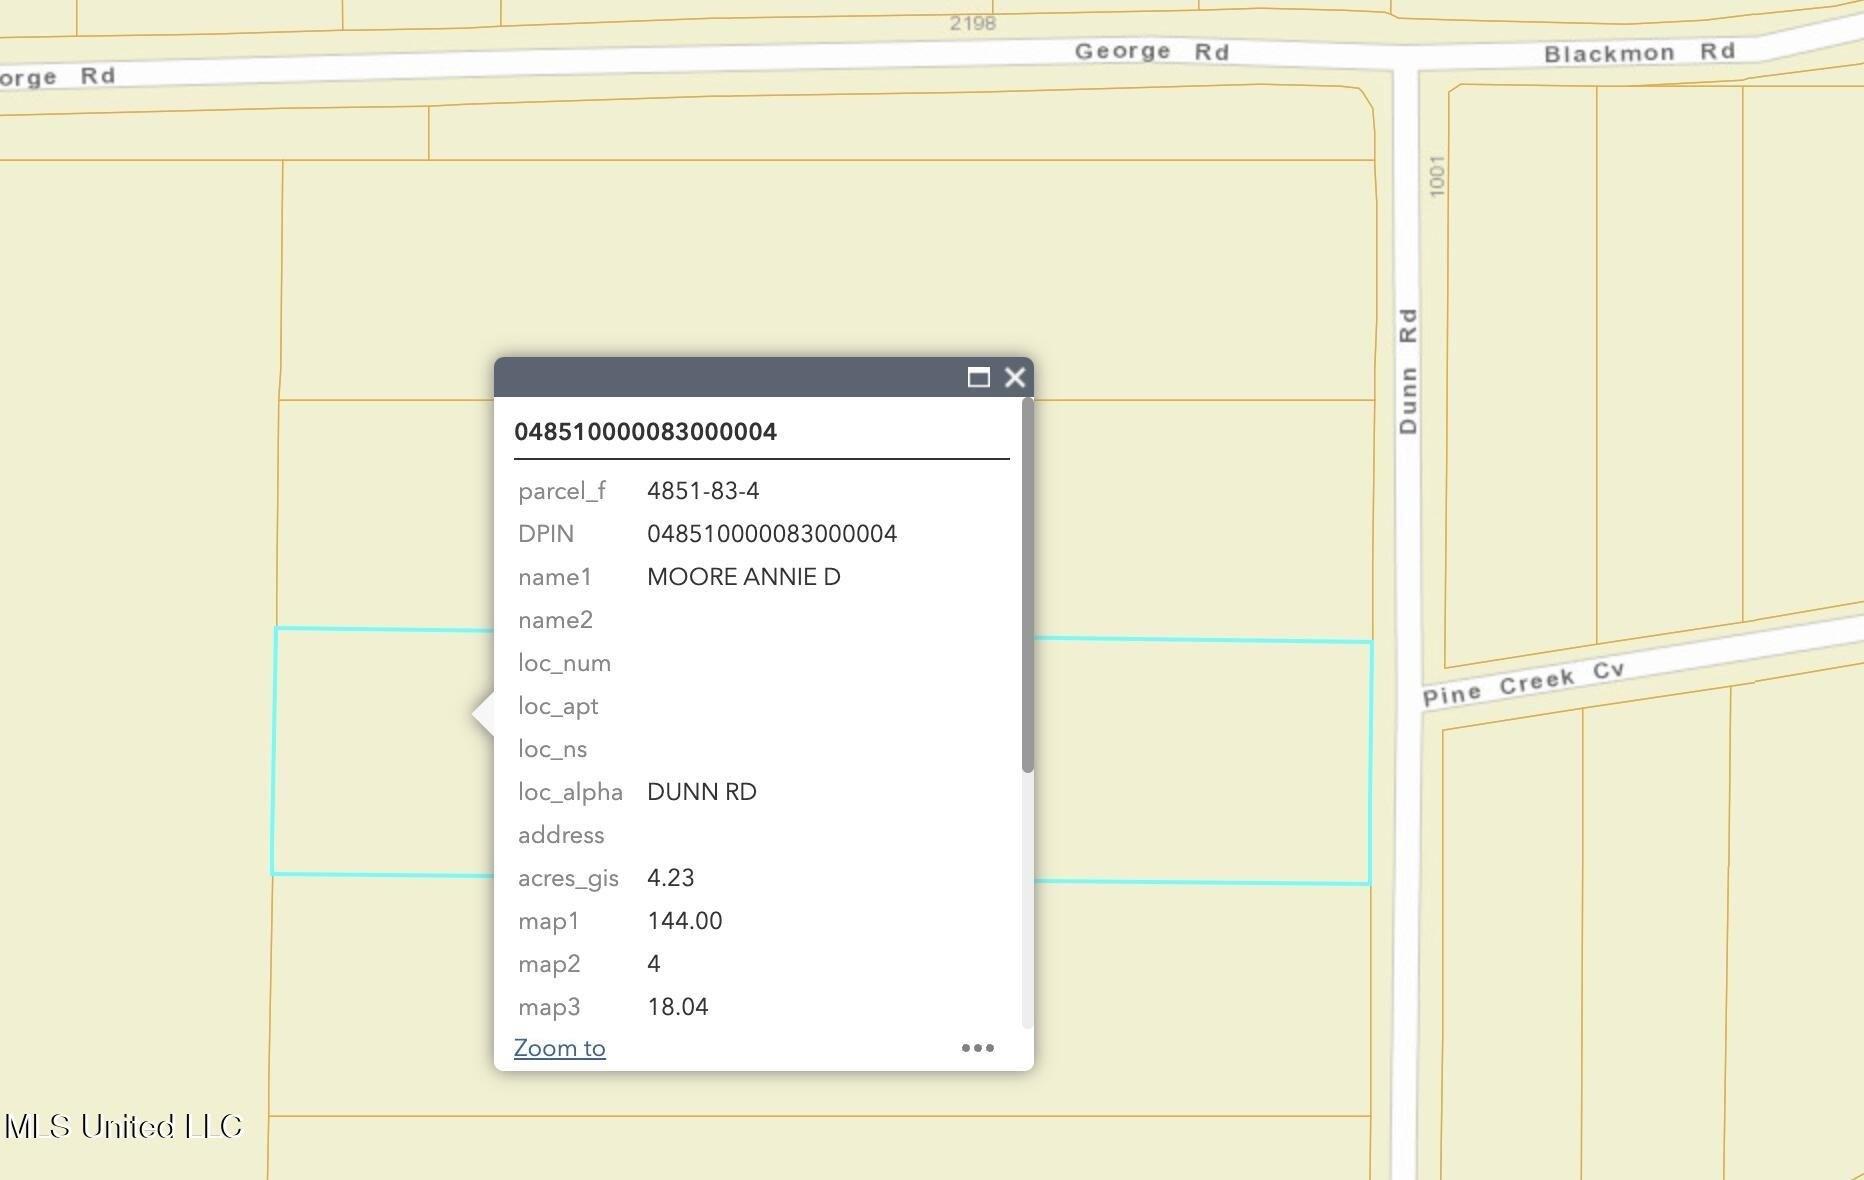Select owner name MOORE ANNIE D
Screen dimensions: 1864x1180
pyautogui.click(x=744, y=577)
